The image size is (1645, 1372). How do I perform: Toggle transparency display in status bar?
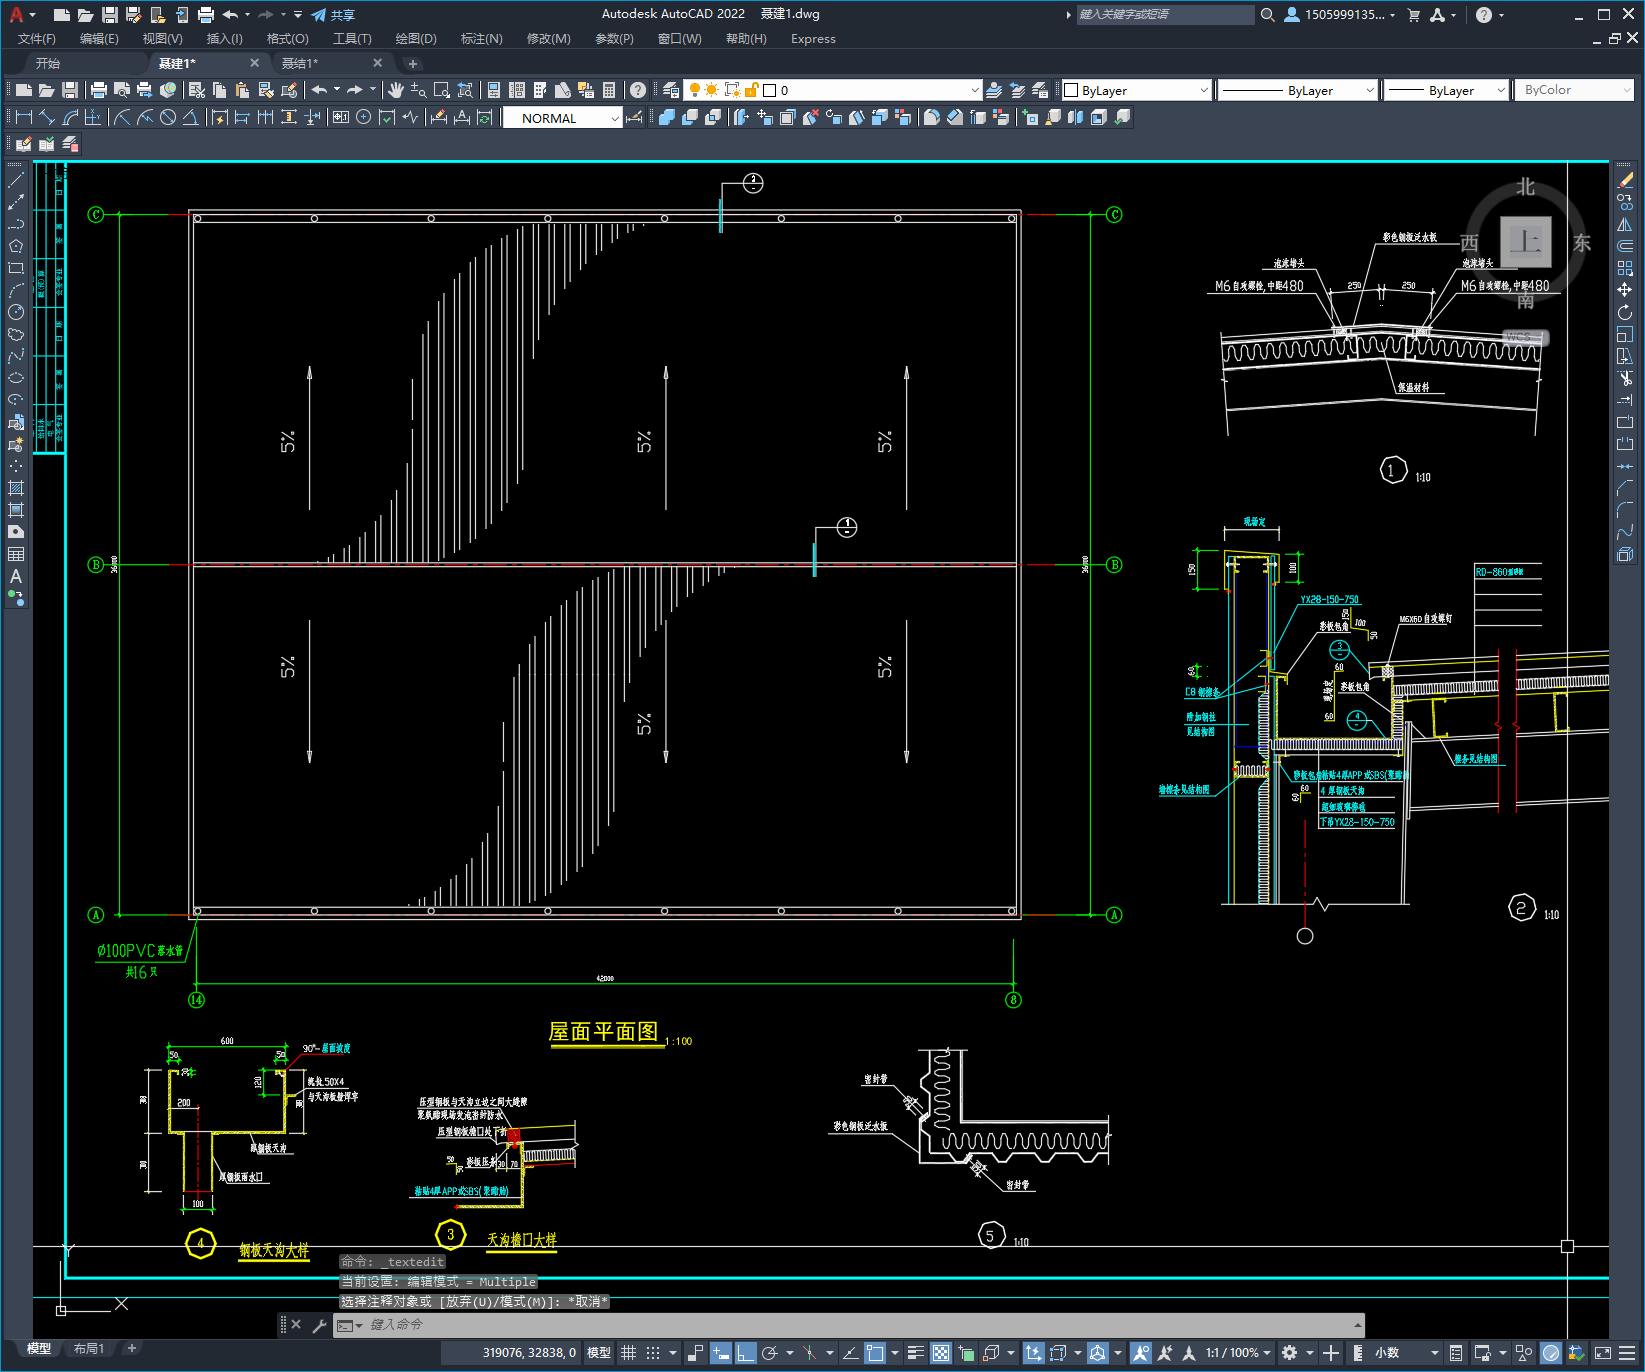pyautogui.click(x=941, y=1353)
